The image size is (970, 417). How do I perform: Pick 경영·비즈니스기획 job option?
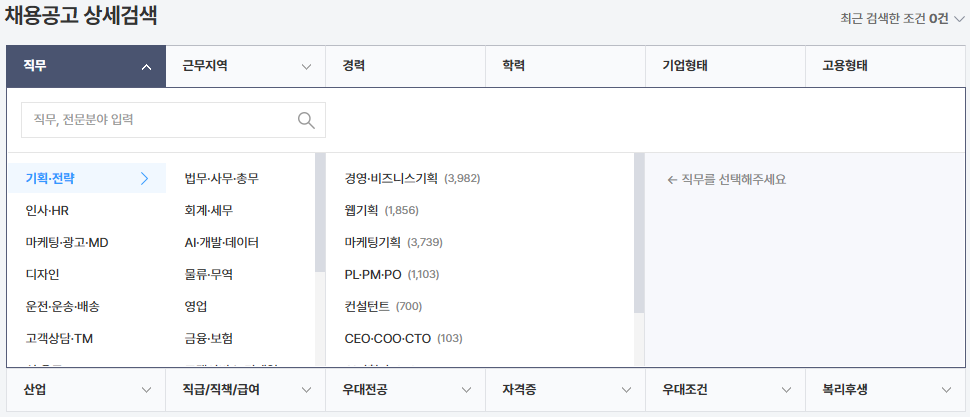(391, 179)
